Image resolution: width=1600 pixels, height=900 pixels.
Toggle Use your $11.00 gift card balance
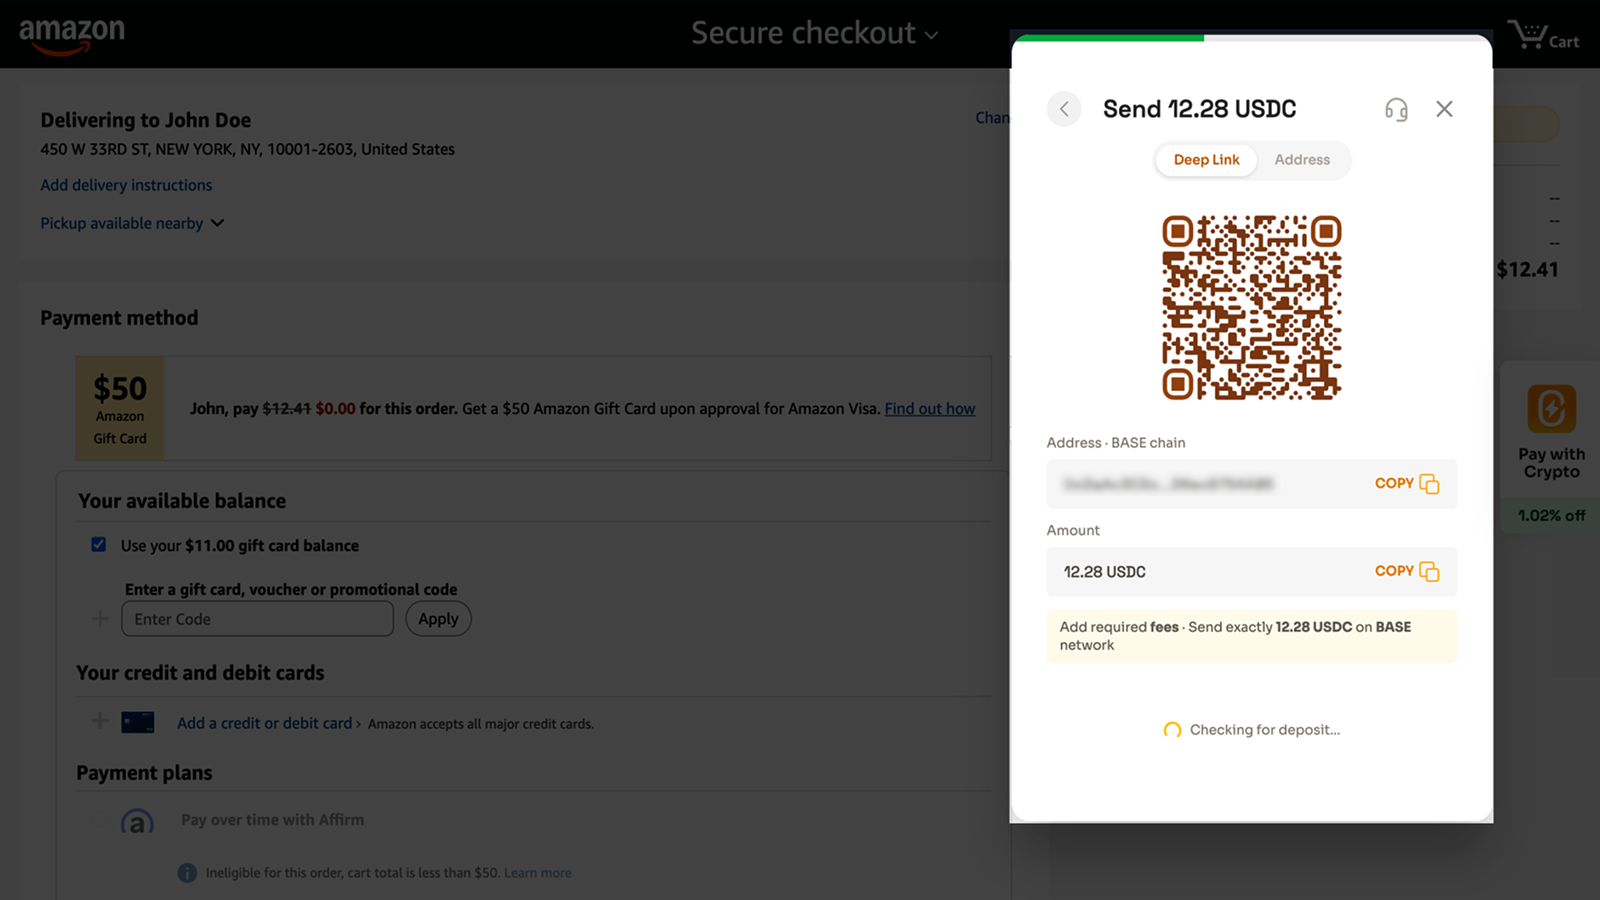(98, 545)
